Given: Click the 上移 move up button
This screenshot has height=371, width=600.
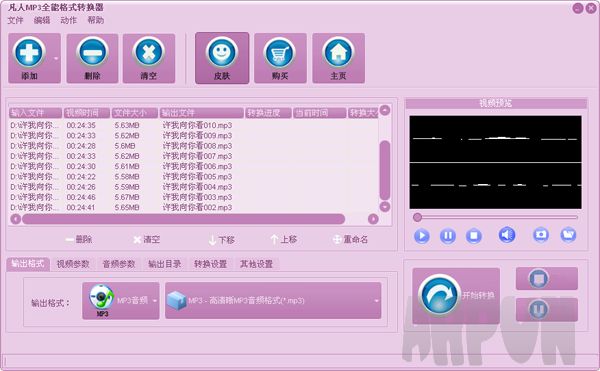Looking at the screenshot, I should tap(284, 239).
